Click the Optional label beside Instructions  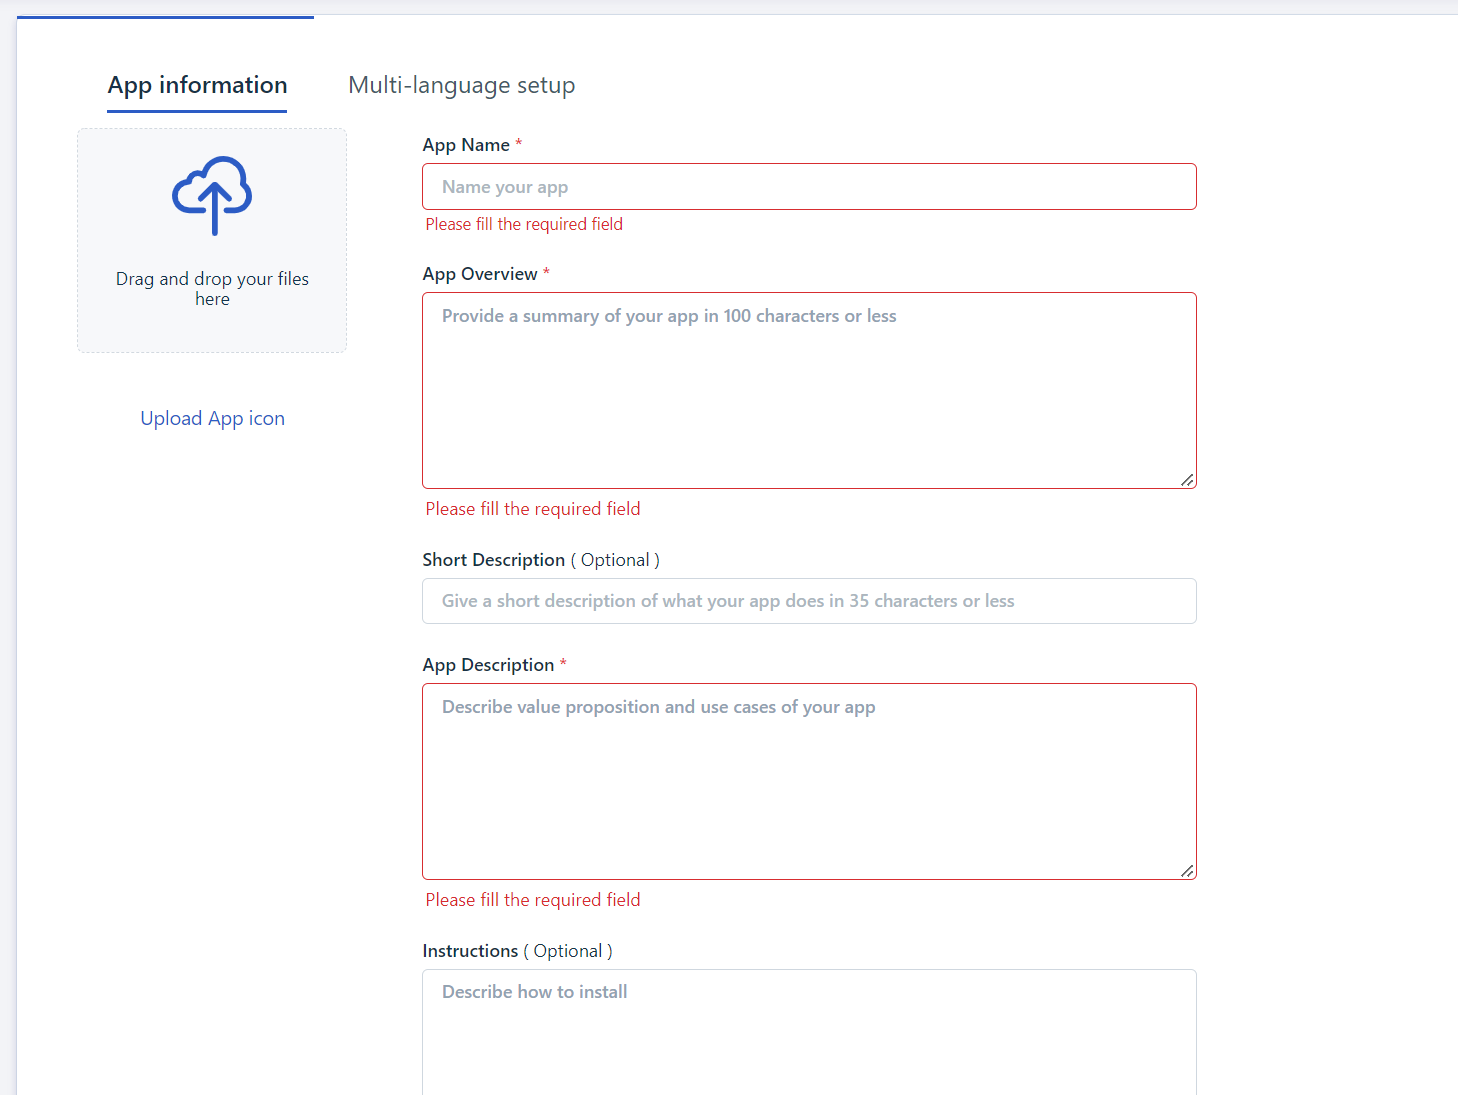(568, 950)
